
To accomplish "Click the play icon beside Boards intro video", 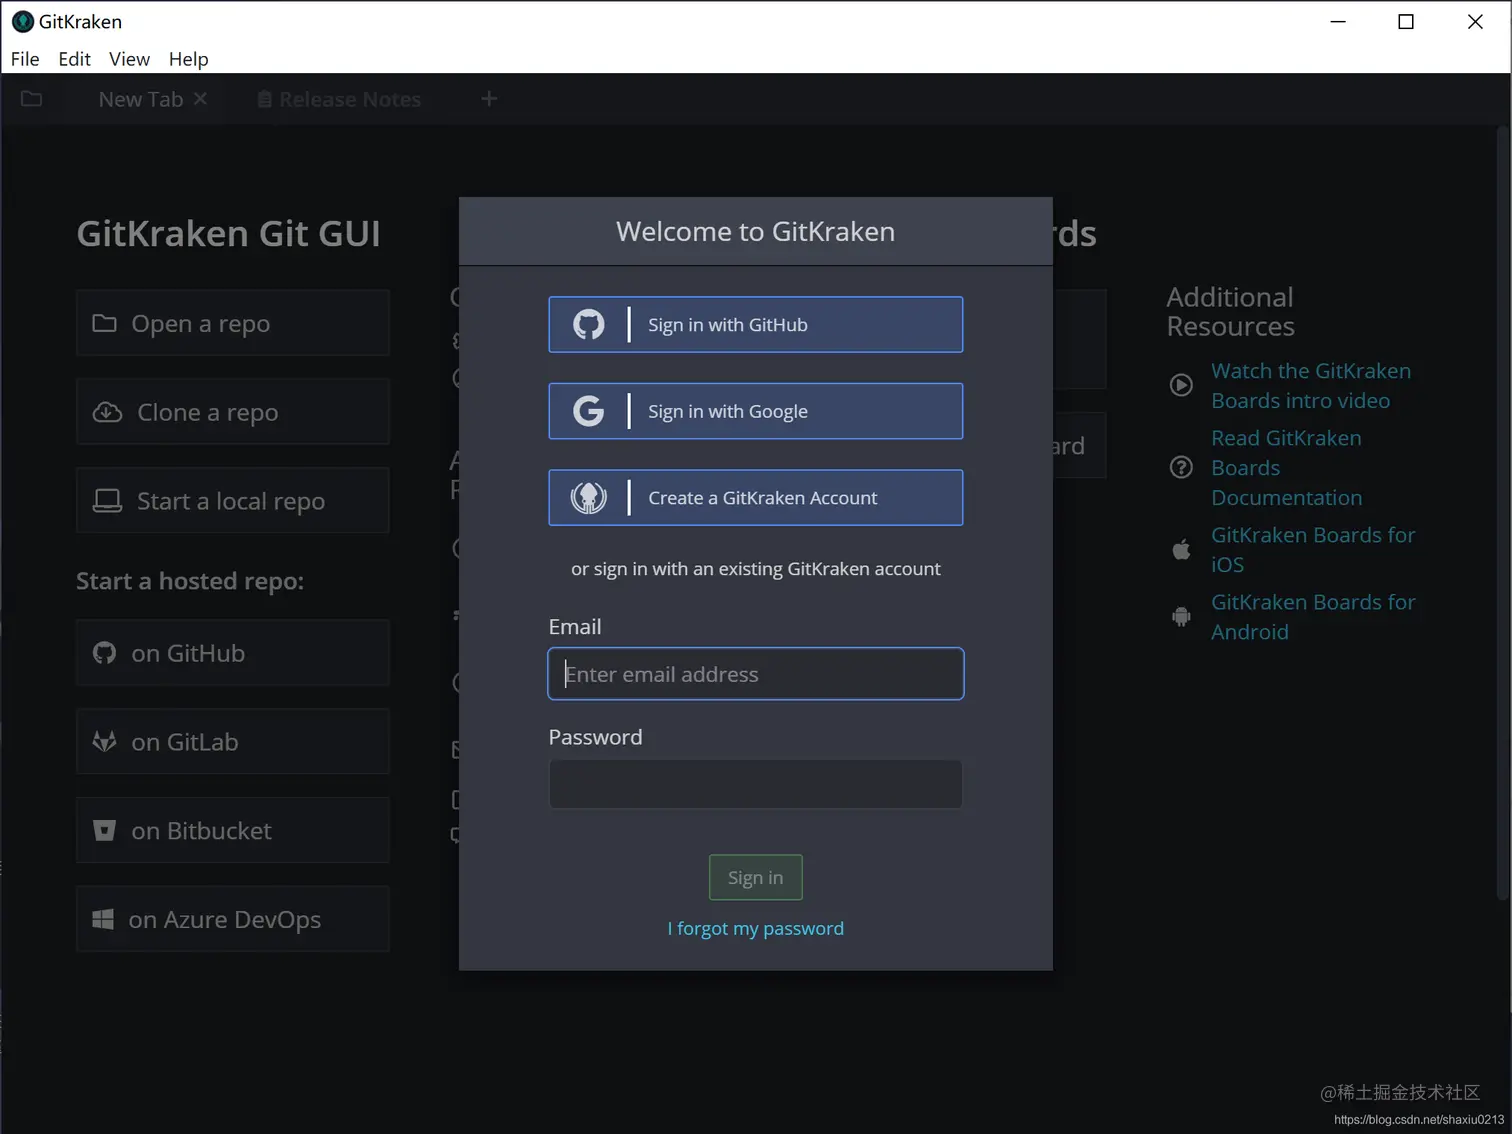I will [x=1181, y=385].
